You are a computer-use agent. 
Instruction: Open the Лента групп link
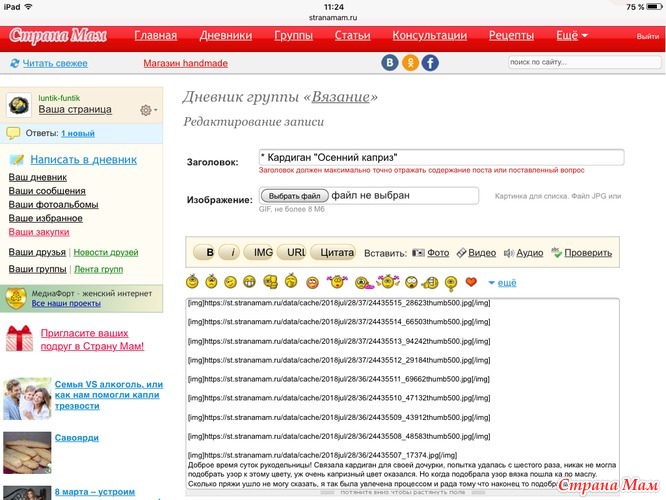pyautogui.click(x=99, y=269)
